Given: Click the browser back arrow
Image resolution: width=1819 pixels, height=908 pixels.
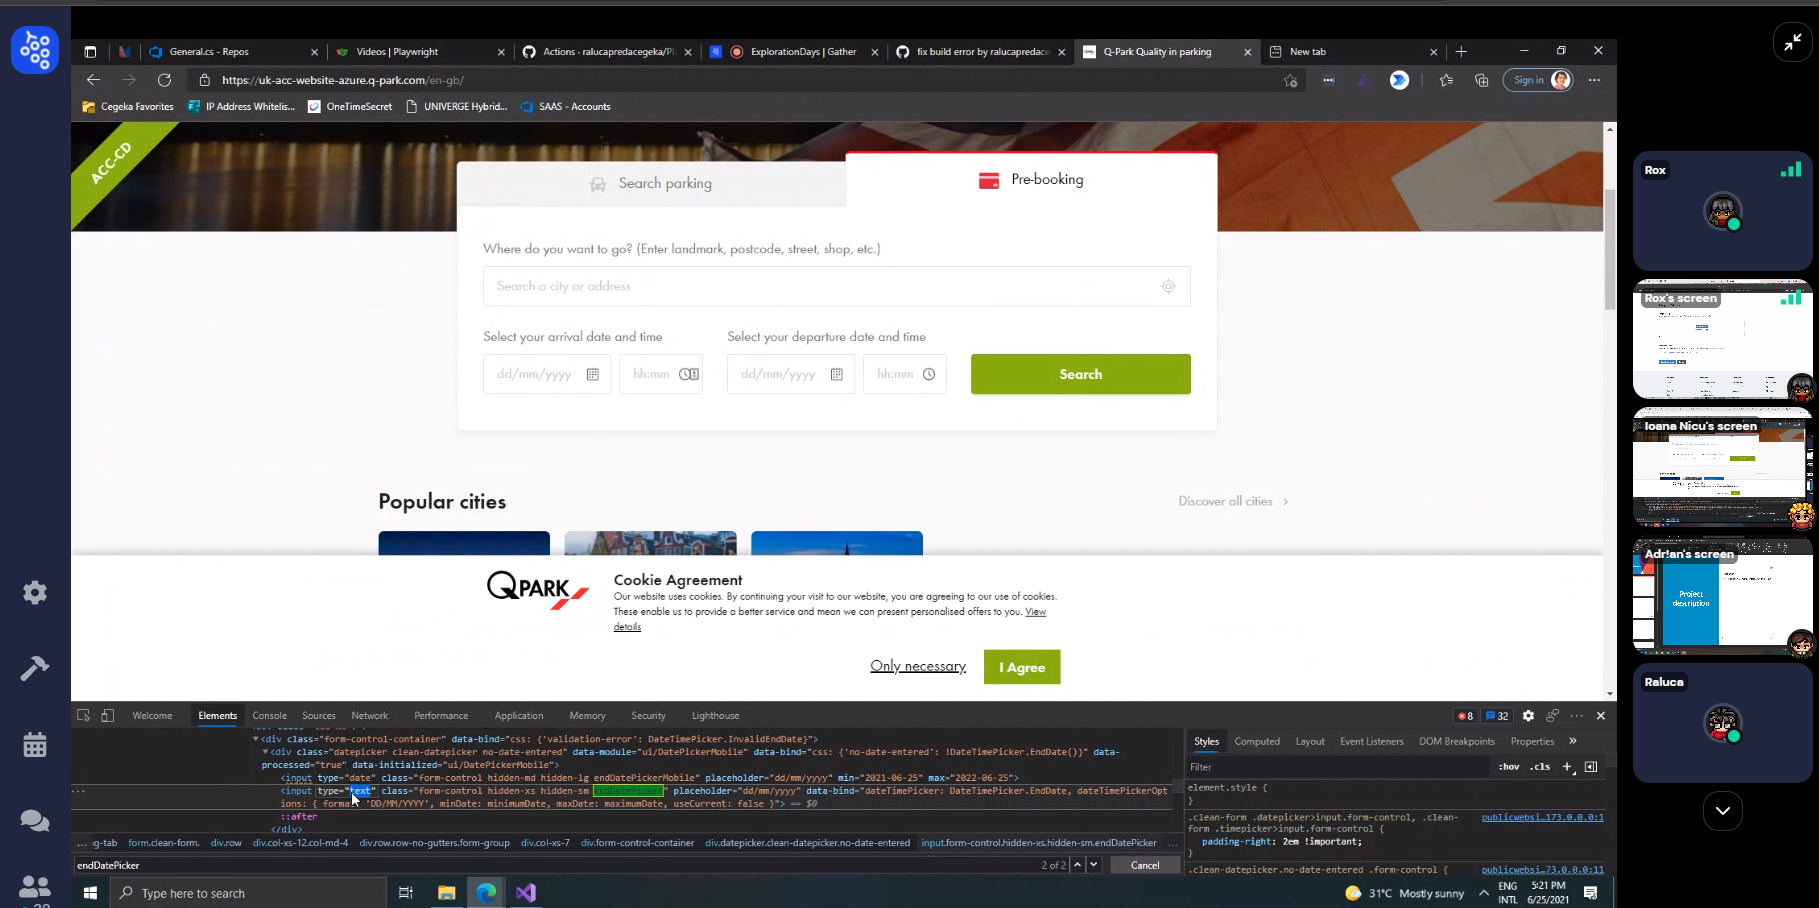Looking at the screenshot, I should click(93, 80).
